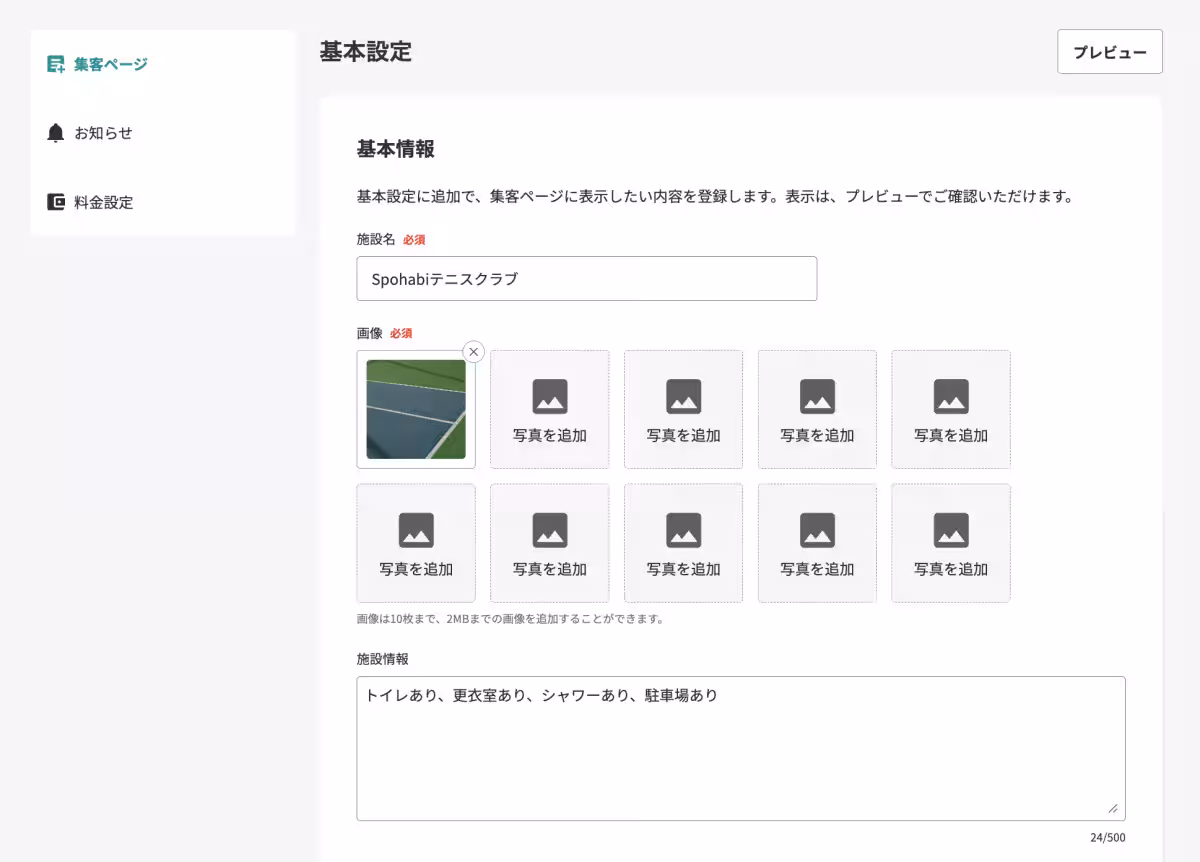The height and width of the screenshot is (862, 1200).
Task: Open the 料金設定 menu item
Action: pyautogui.click(x=104, y=202)
